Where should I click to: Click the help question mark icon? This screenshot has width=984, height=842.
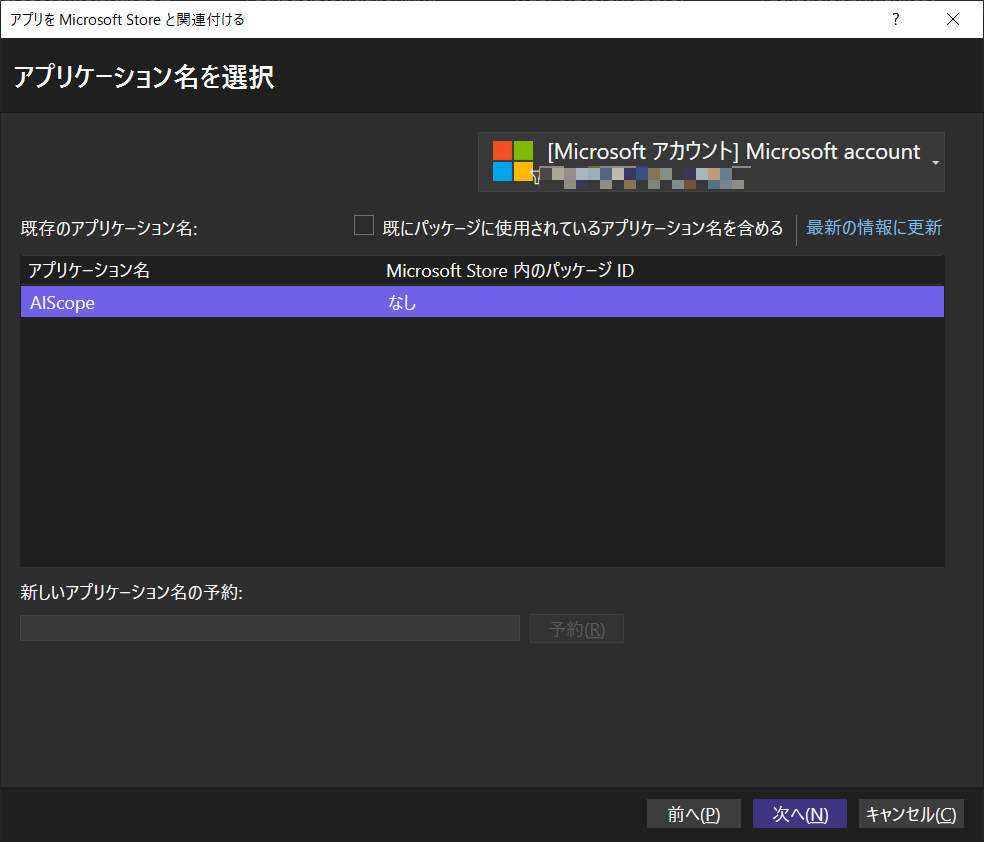coord(895,19)
